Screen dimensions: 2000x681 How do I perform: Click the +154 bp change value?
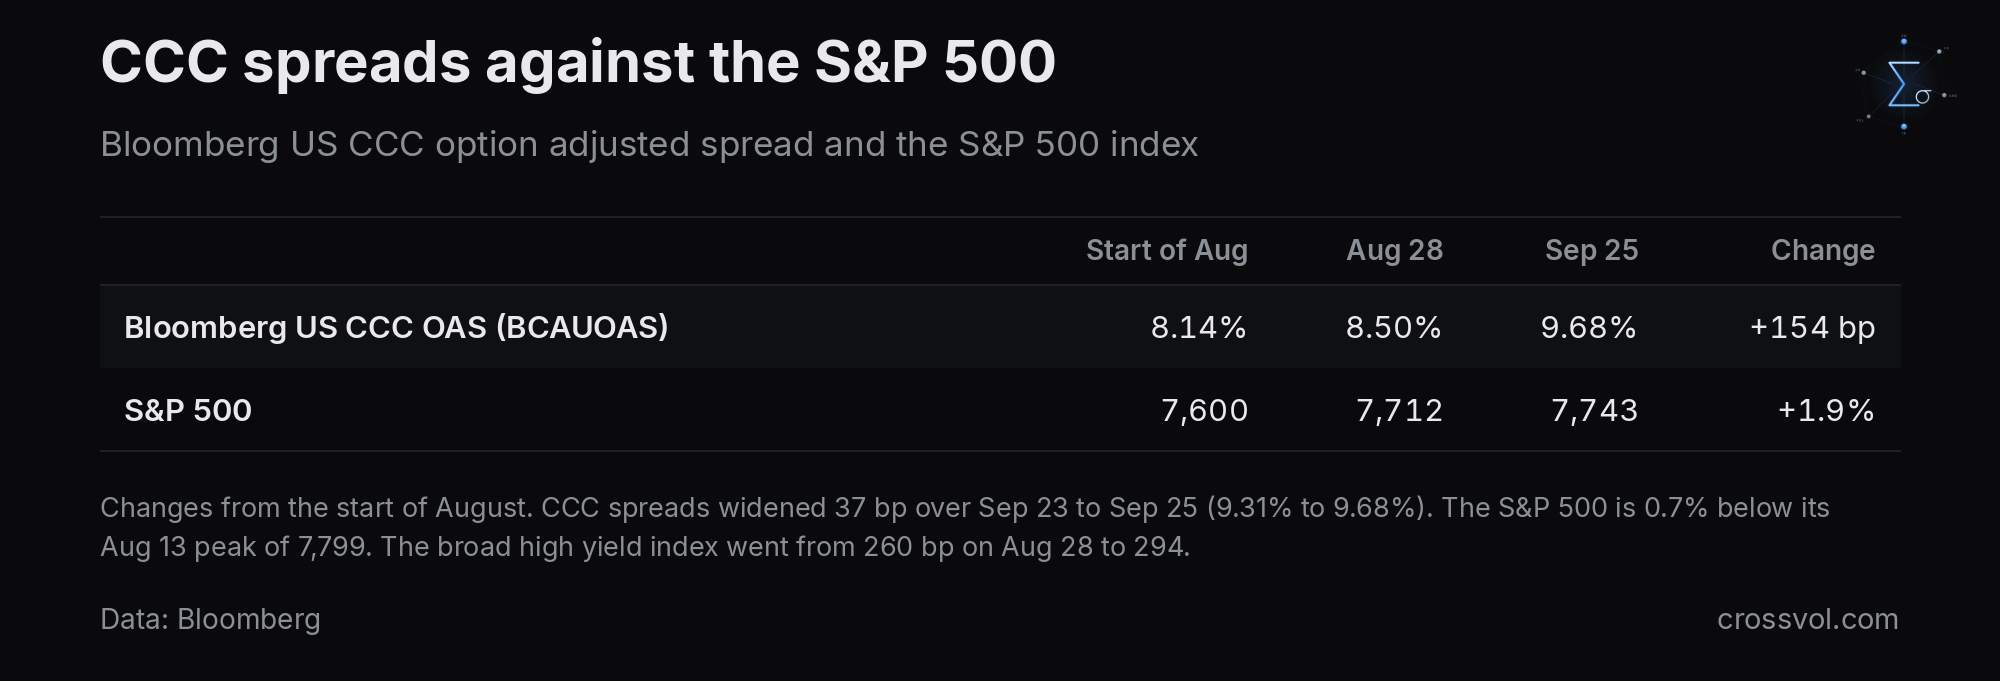pyautogui.click(x=1812, y=327)
